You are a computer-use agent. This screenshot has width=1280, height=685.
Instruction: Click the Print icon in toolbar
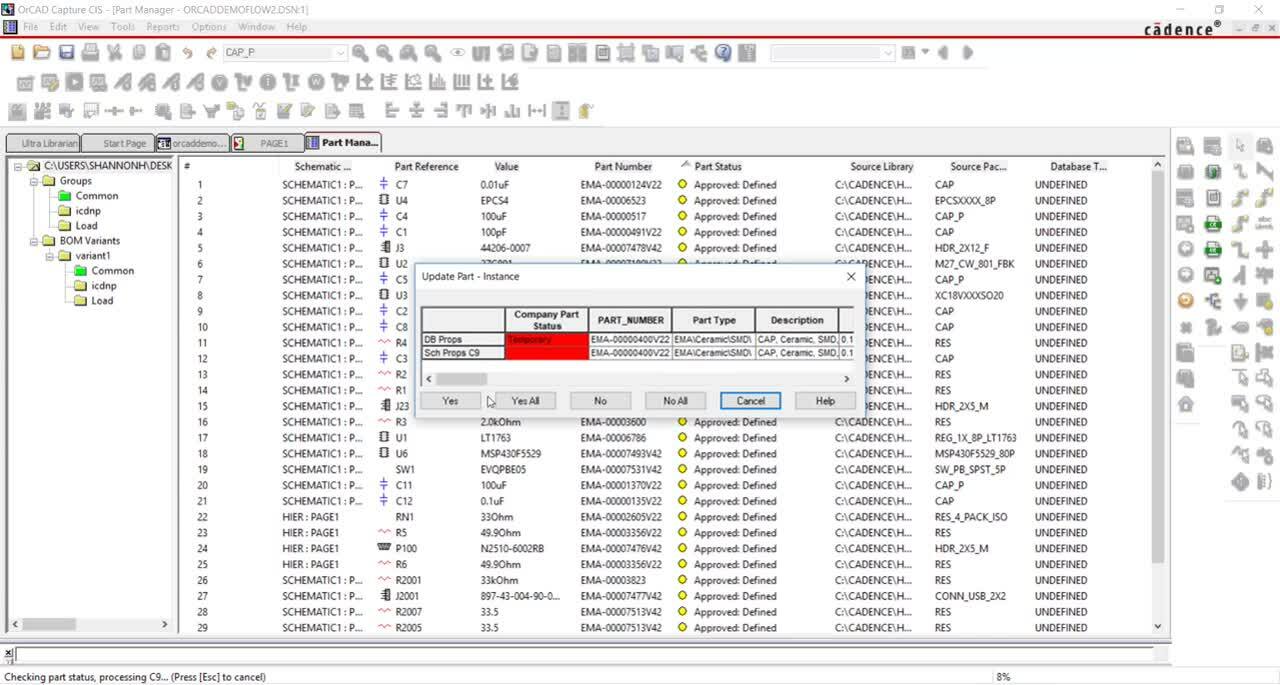point(90,52)
